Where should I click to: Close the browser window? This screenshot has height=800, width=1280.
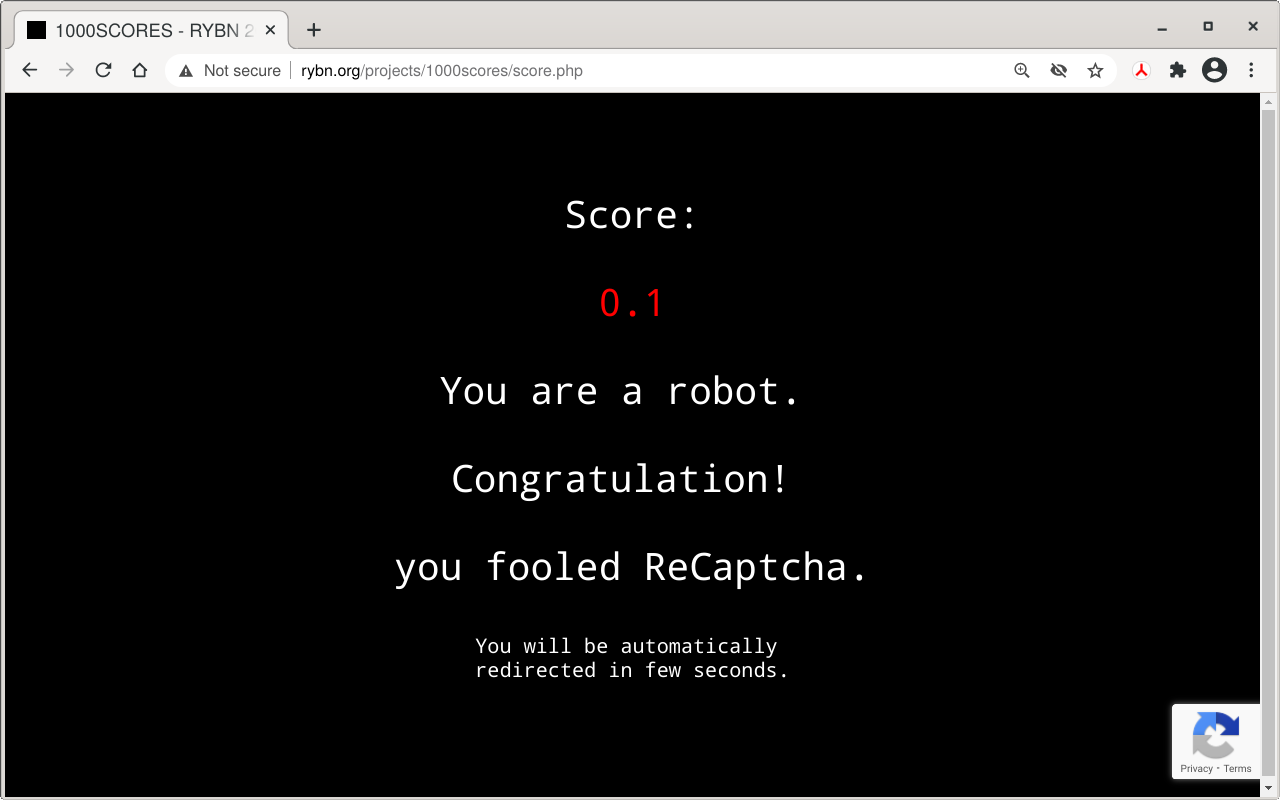coord(1253,27)
